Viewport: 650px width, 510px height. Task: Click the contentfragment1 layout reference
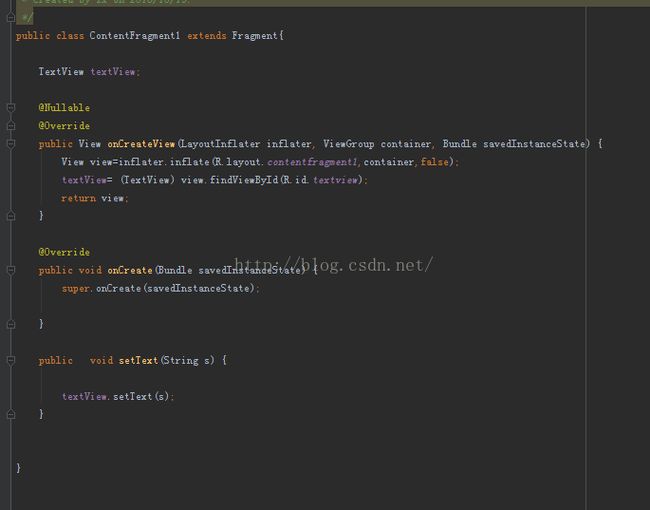312,162
